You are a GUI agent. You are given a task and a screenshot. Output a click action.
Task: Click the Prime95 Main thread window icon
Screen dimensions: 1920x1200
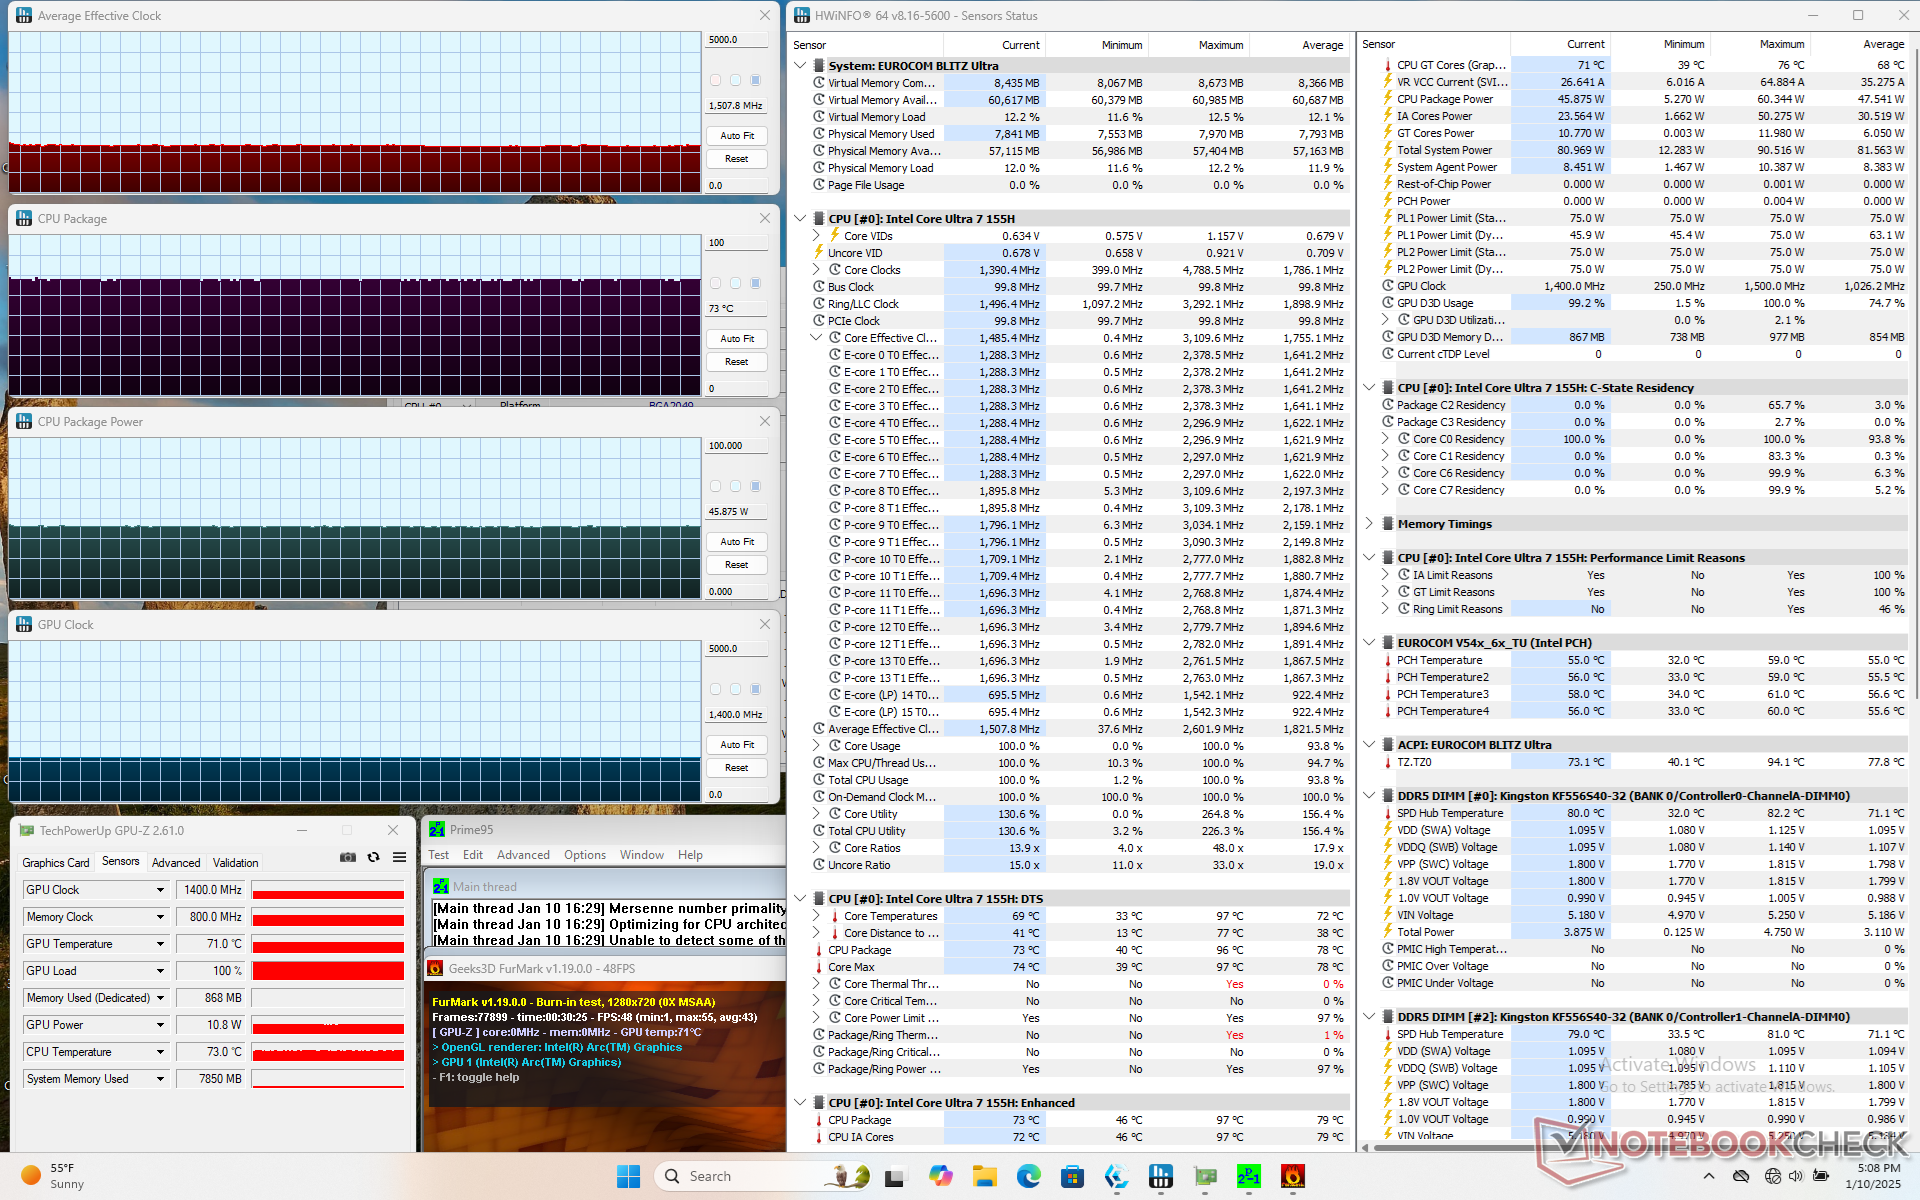click(x=441, y=887)
